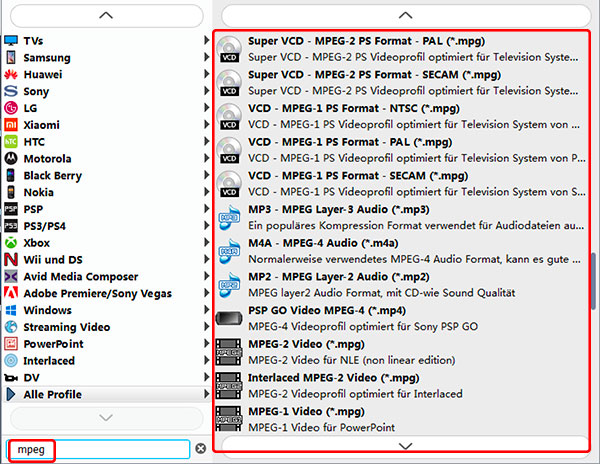The height and width of the screenshot is (464, 600).
Task: Select Super VCD MPEG-2 PAL profile
Action: pos(401,49)
